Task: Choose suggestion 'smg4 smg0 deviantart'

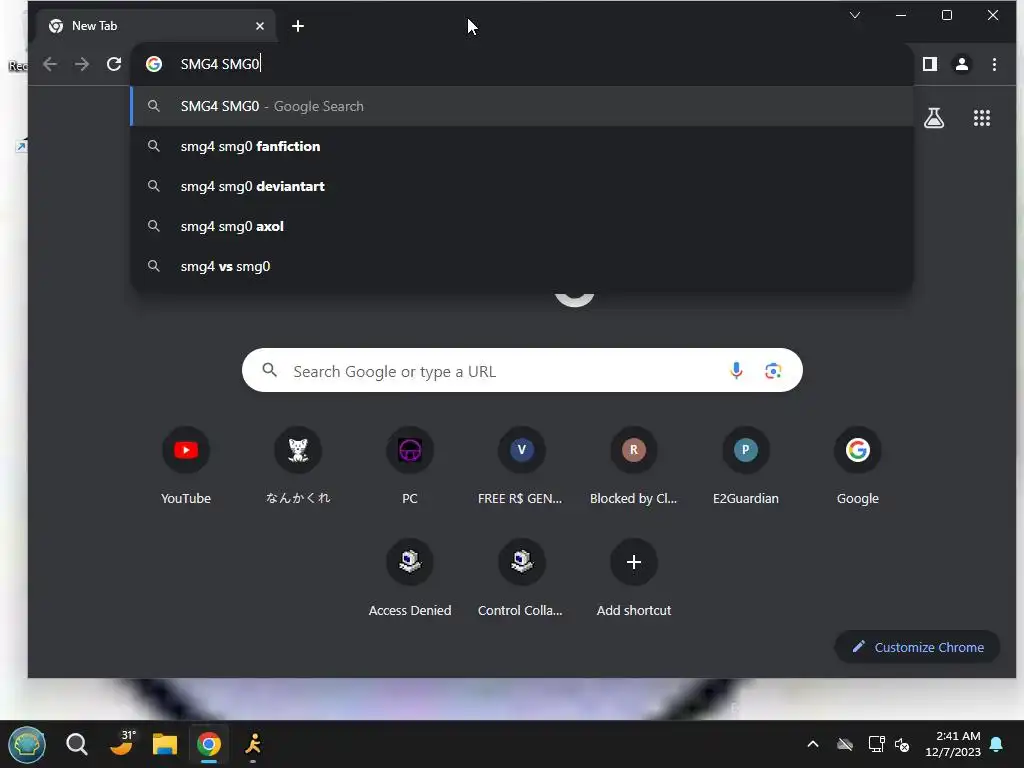Action: click(522, 186)
